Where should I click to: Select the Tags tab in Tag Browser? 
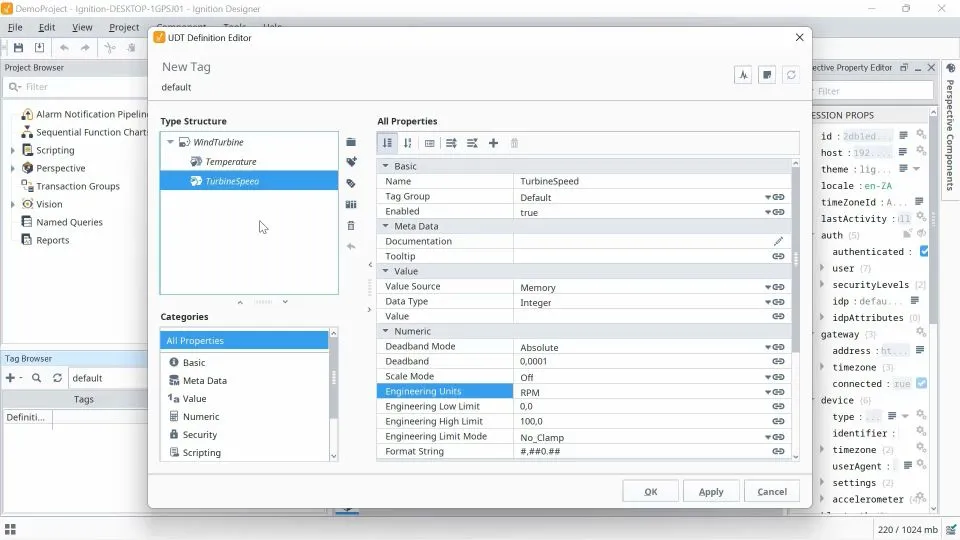point(83,399)
